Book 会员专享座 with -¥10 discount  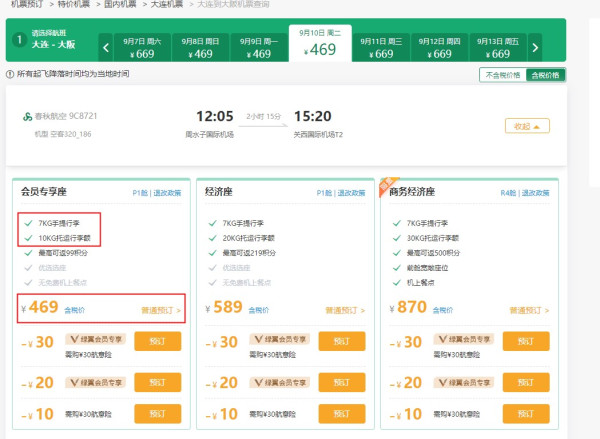click(158, 414)
